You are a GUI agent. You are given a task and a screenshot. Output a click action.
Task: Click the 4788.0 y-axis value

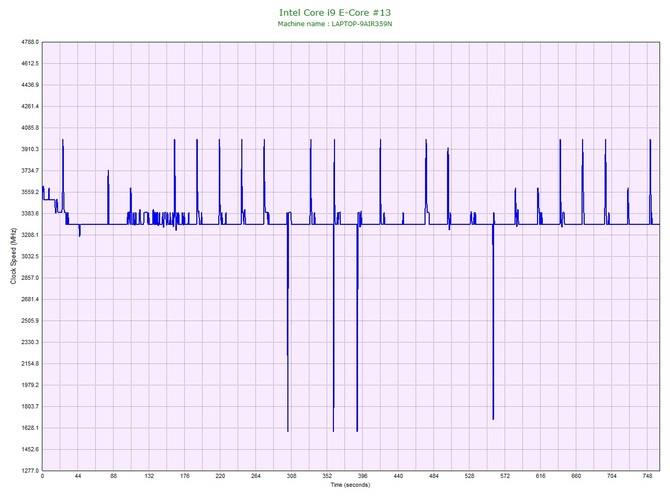[30, 42]
